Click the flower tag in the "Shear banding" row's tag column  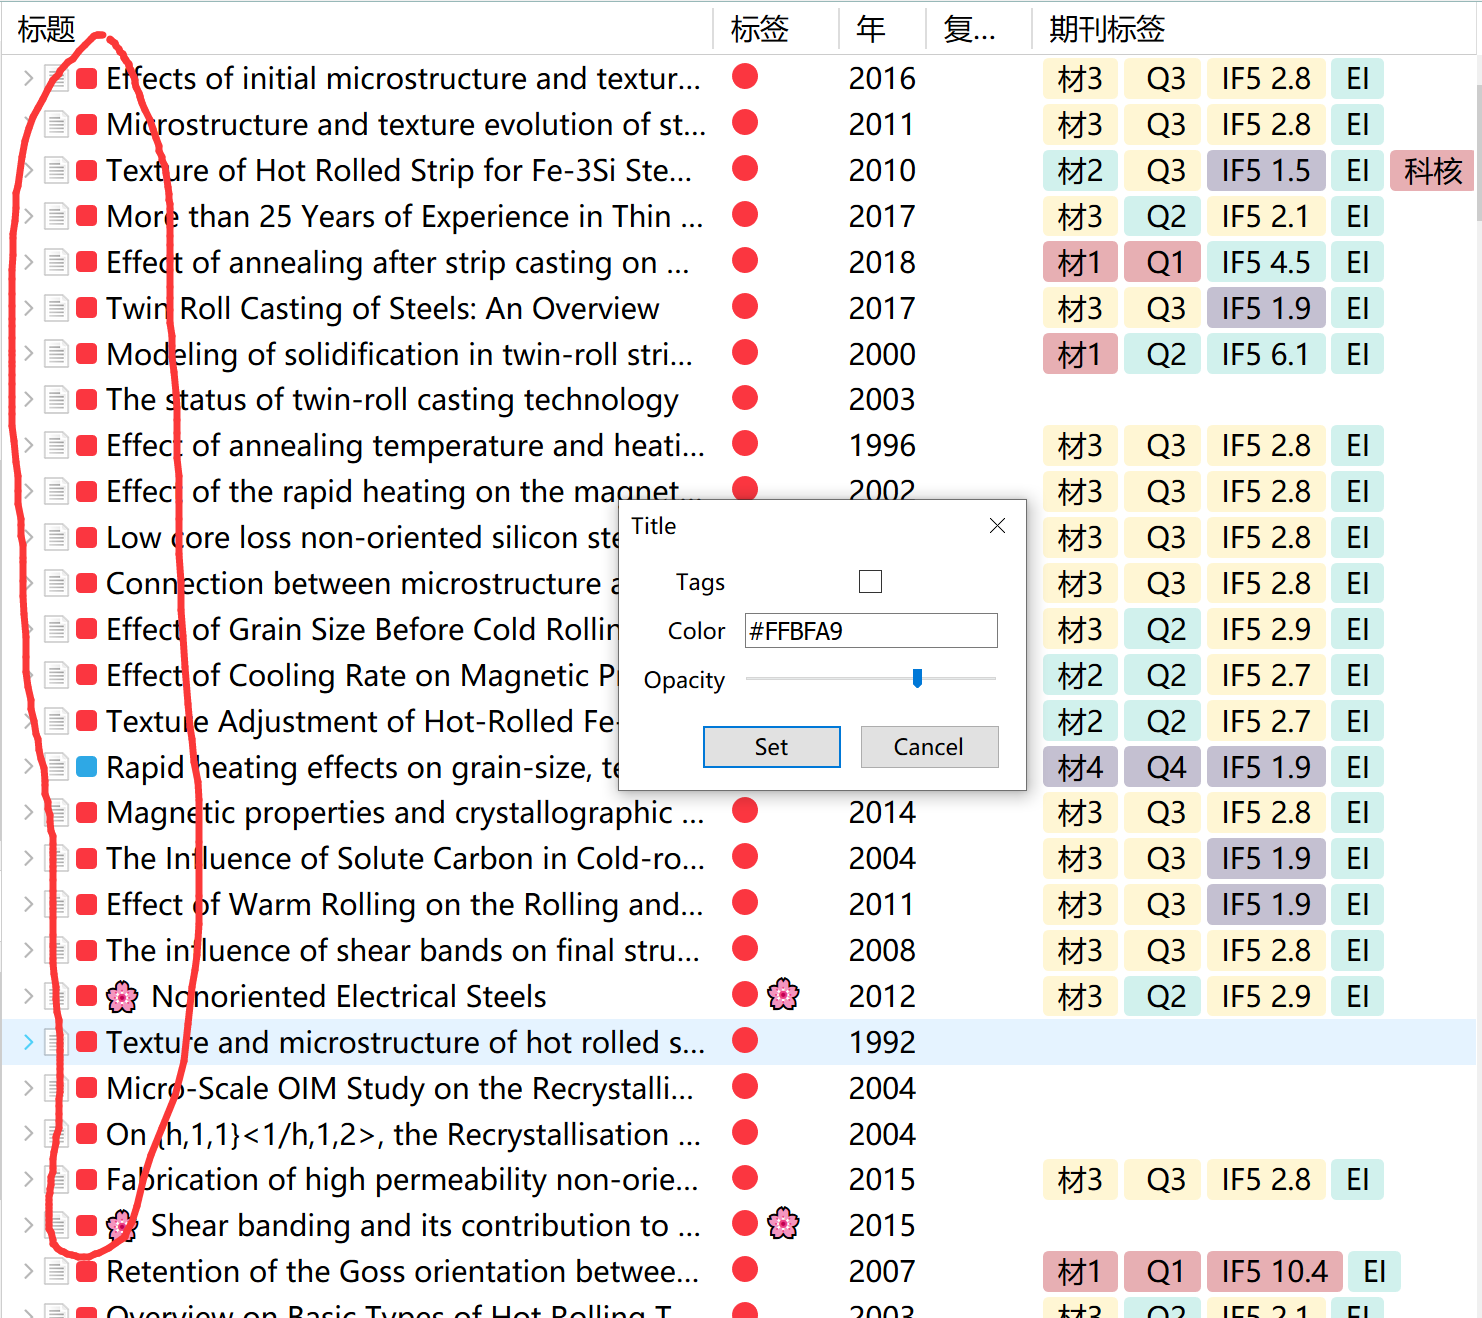coord(783,1223)
